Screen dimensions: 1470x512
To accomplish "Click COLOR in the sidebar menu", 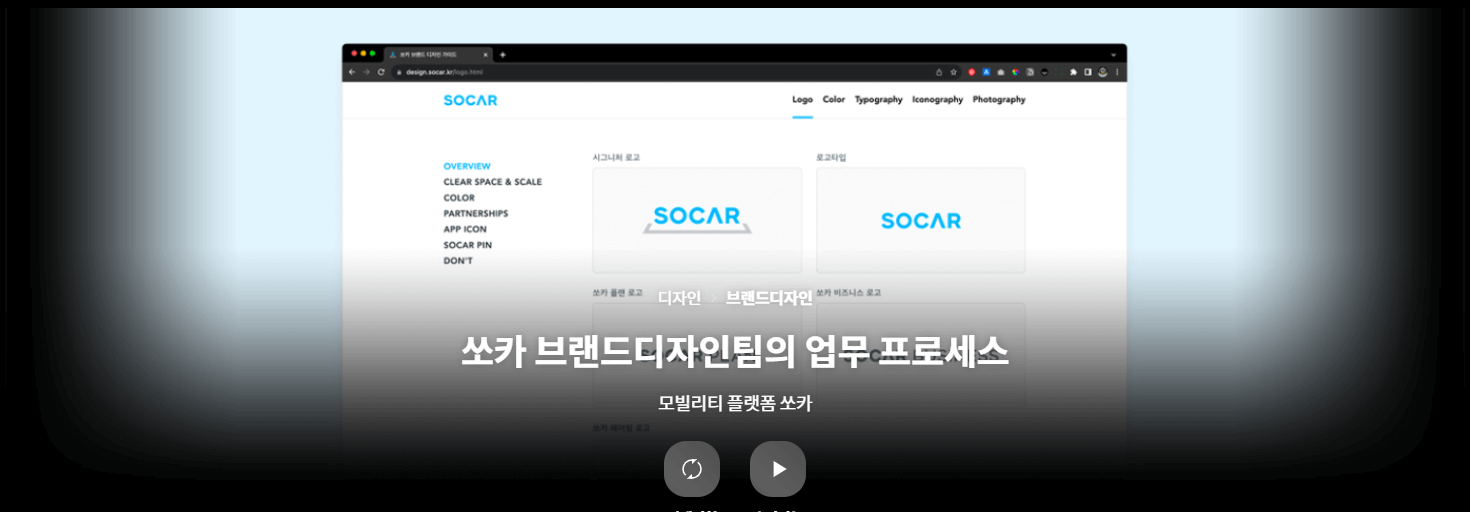I will pyautogui.click(x=459, y=198).
